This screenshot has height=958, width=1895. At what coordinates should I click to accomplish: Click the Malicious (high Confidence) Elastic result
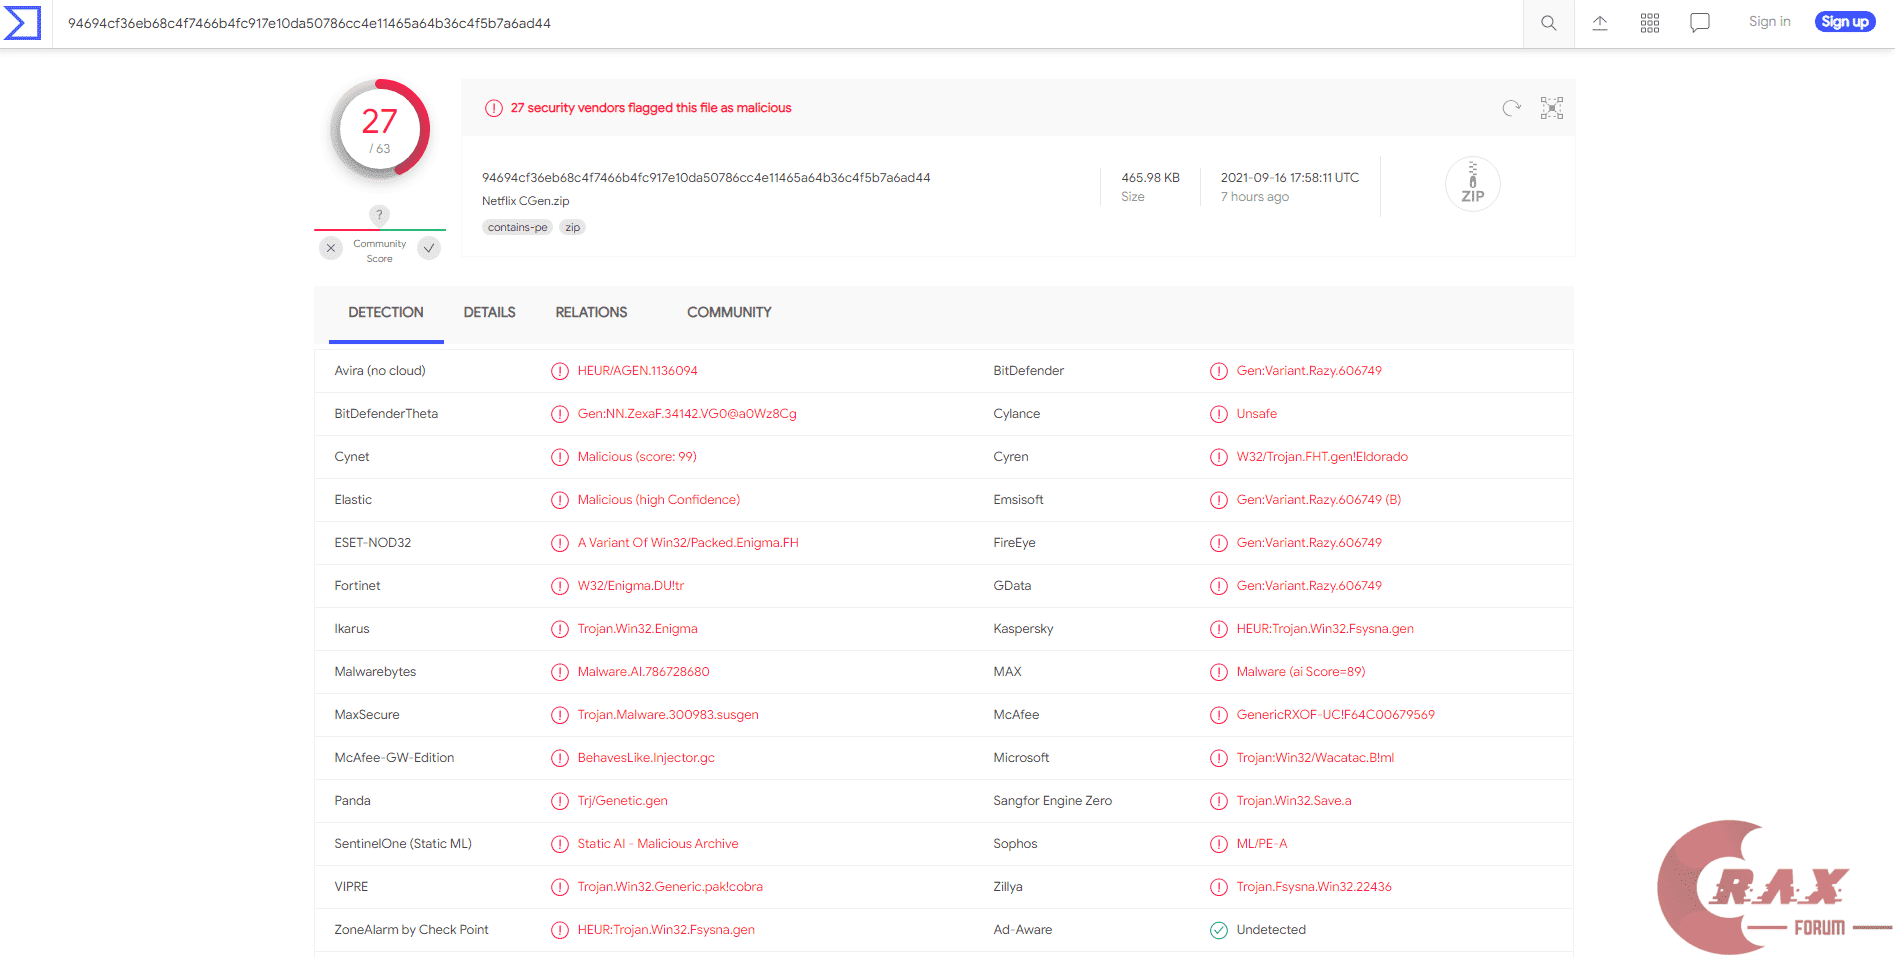click(658, 500)
